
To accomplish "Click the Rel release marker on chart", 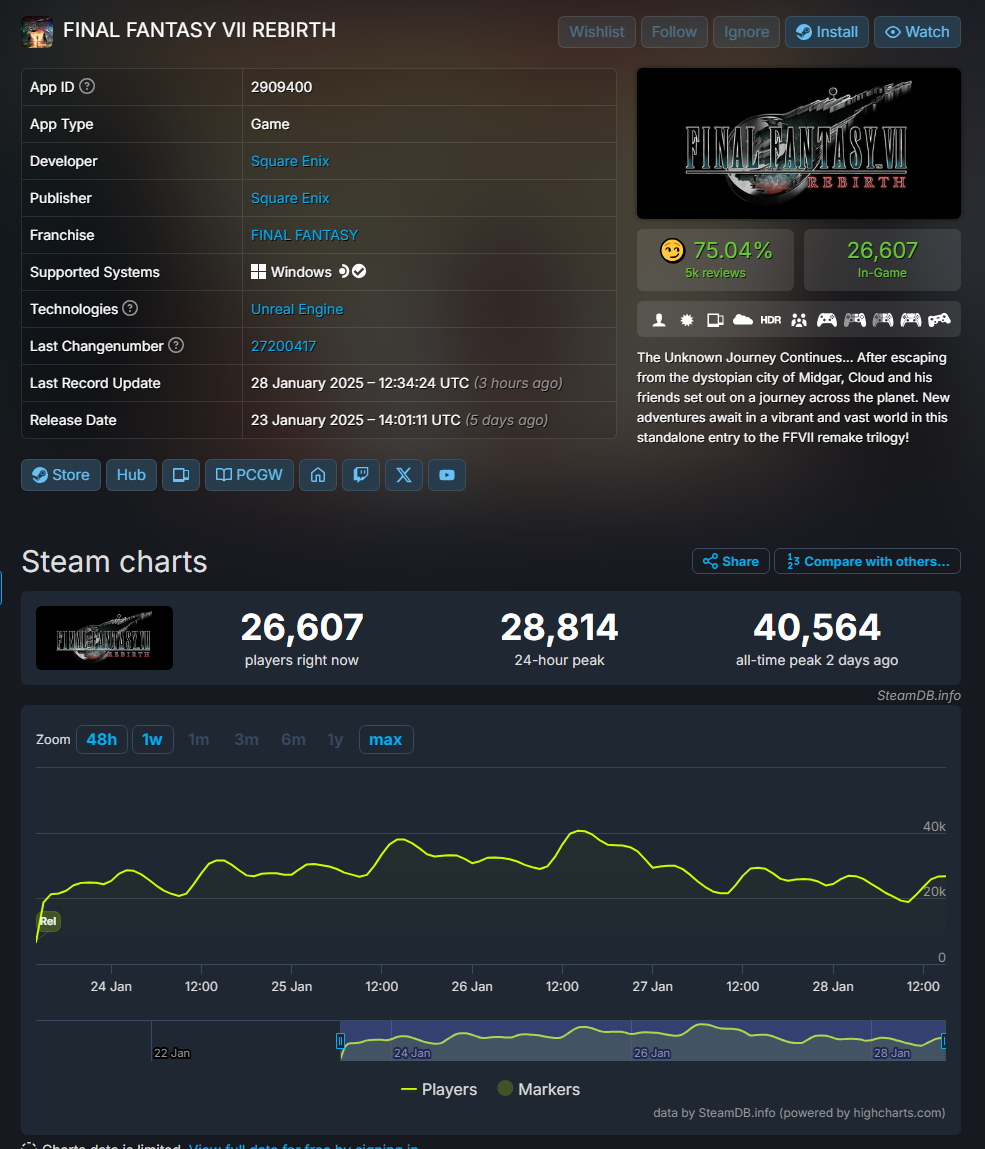I will click(48, 921).
